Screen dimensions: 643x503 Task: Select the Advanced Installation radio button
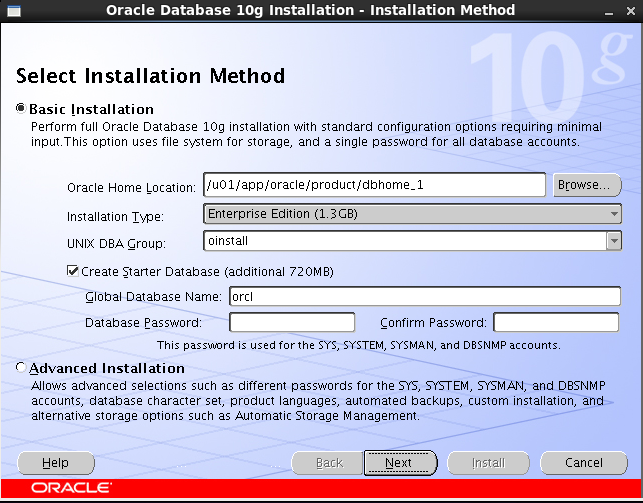point(21,367)
